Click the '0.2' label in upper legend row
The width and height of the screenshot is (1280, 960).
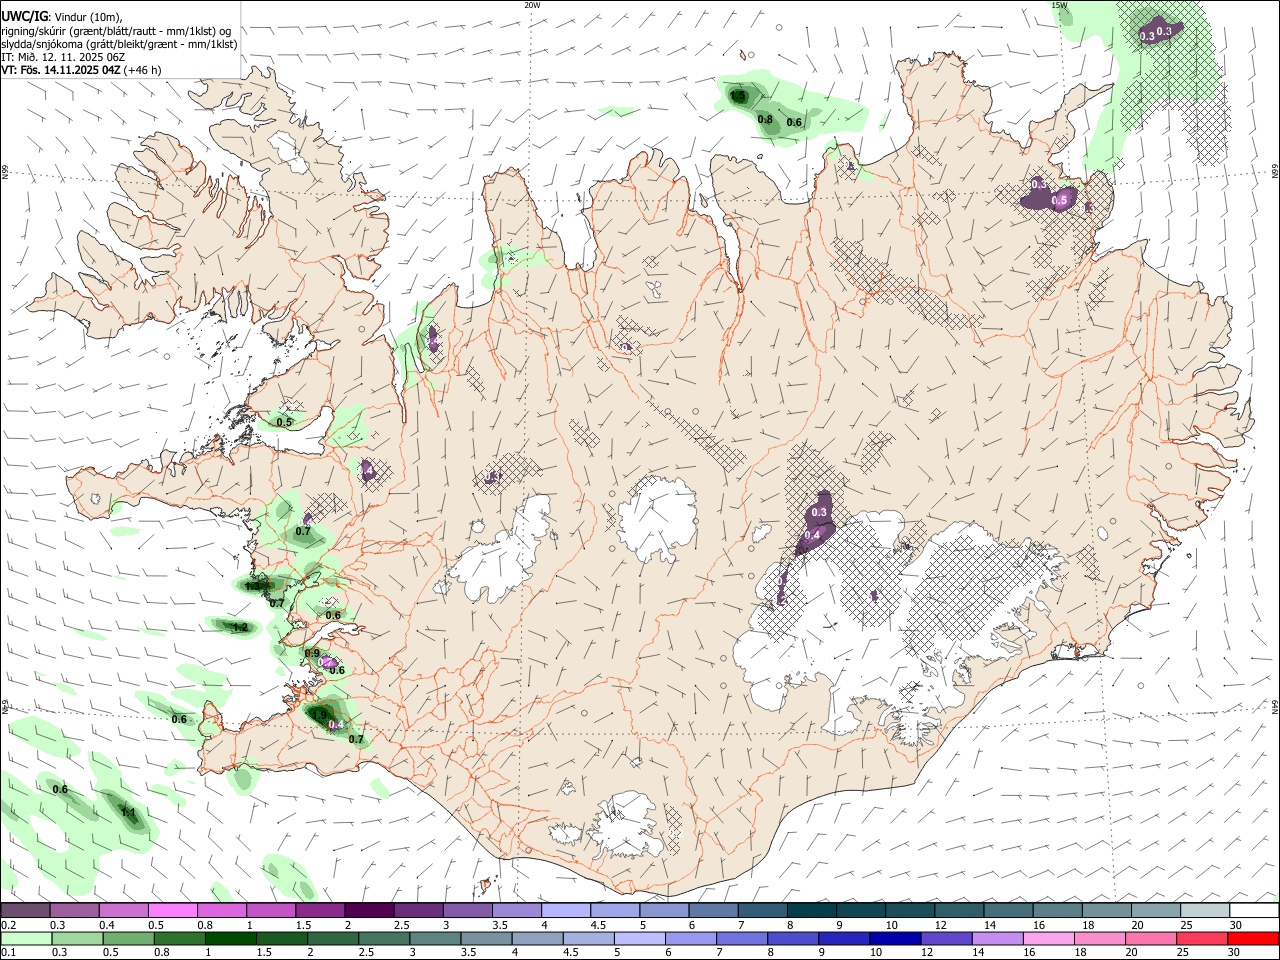click(8, 925)
